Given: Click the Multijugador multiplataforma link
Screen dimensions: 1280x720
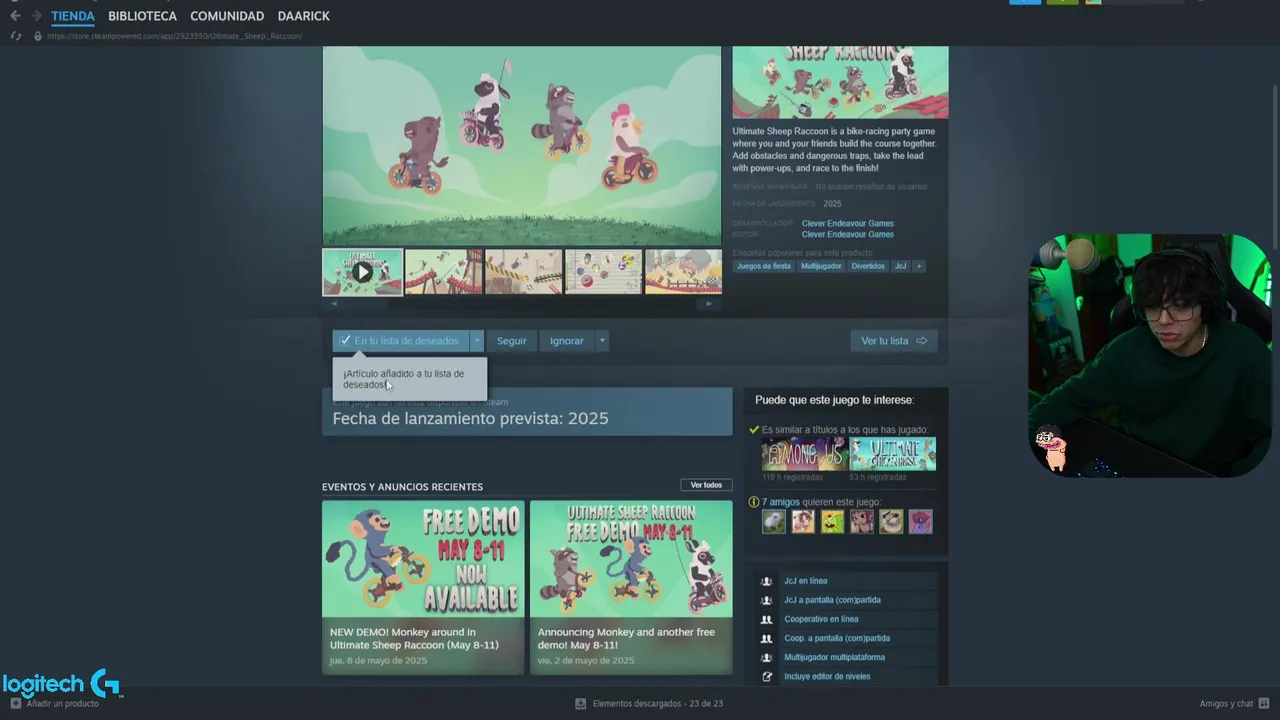Looking at the screenshot, I should tap(834, 657).
